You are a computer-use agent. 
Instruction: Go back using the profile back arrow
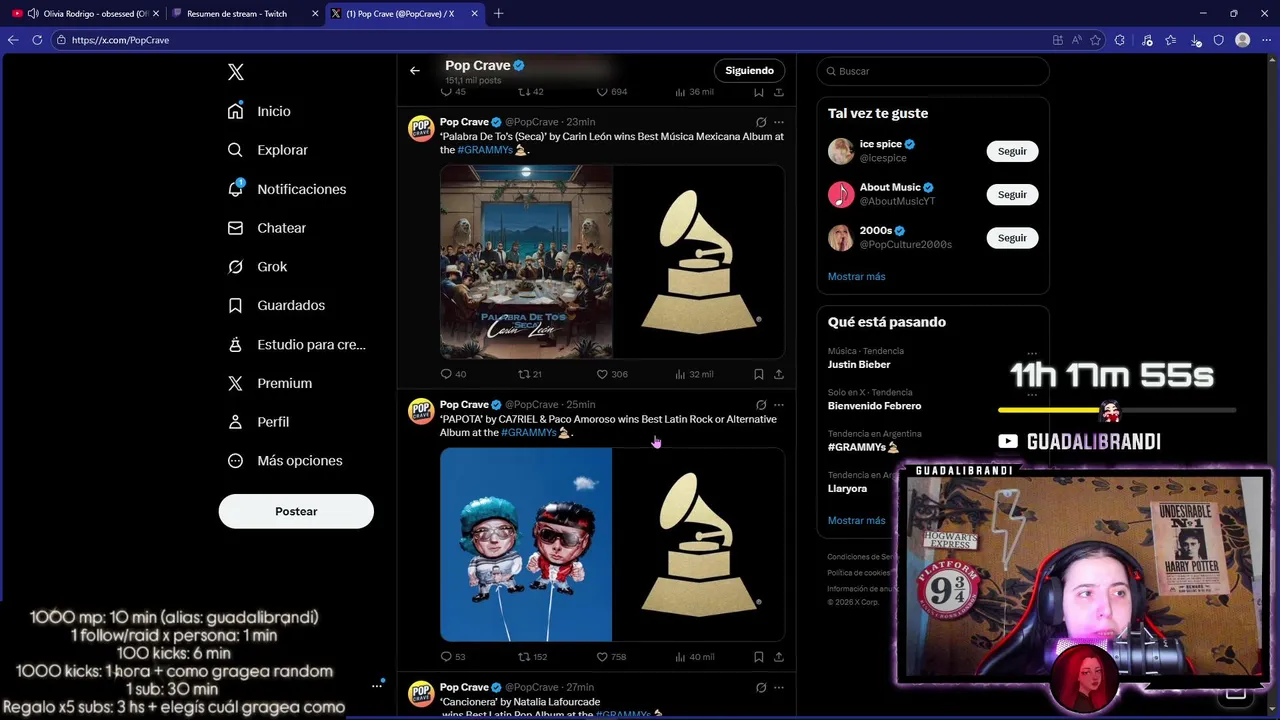[415, 71]
